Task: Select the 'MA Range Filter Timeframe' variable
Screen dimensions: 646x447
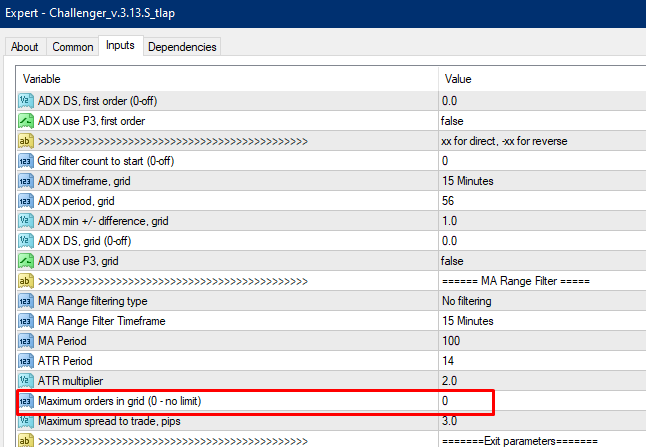Action: 102,321
